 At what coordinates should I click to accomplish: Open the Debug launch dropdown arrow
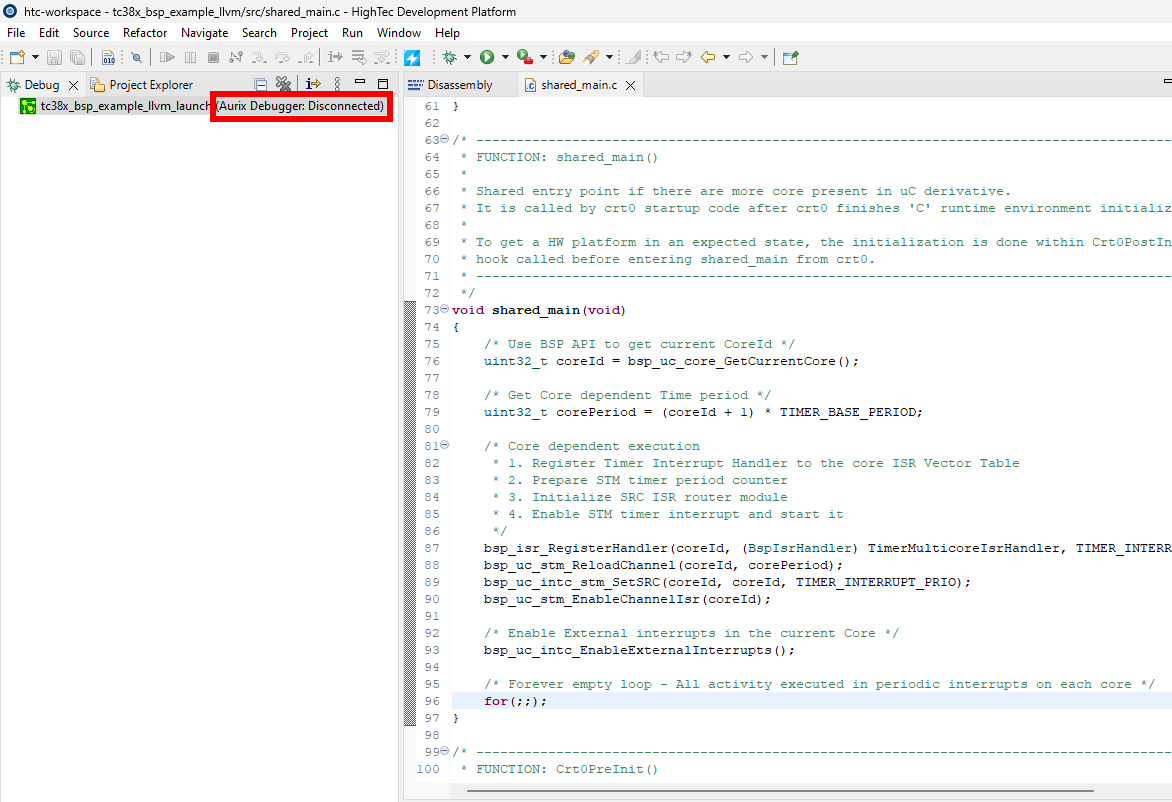(x=467, y=58)
